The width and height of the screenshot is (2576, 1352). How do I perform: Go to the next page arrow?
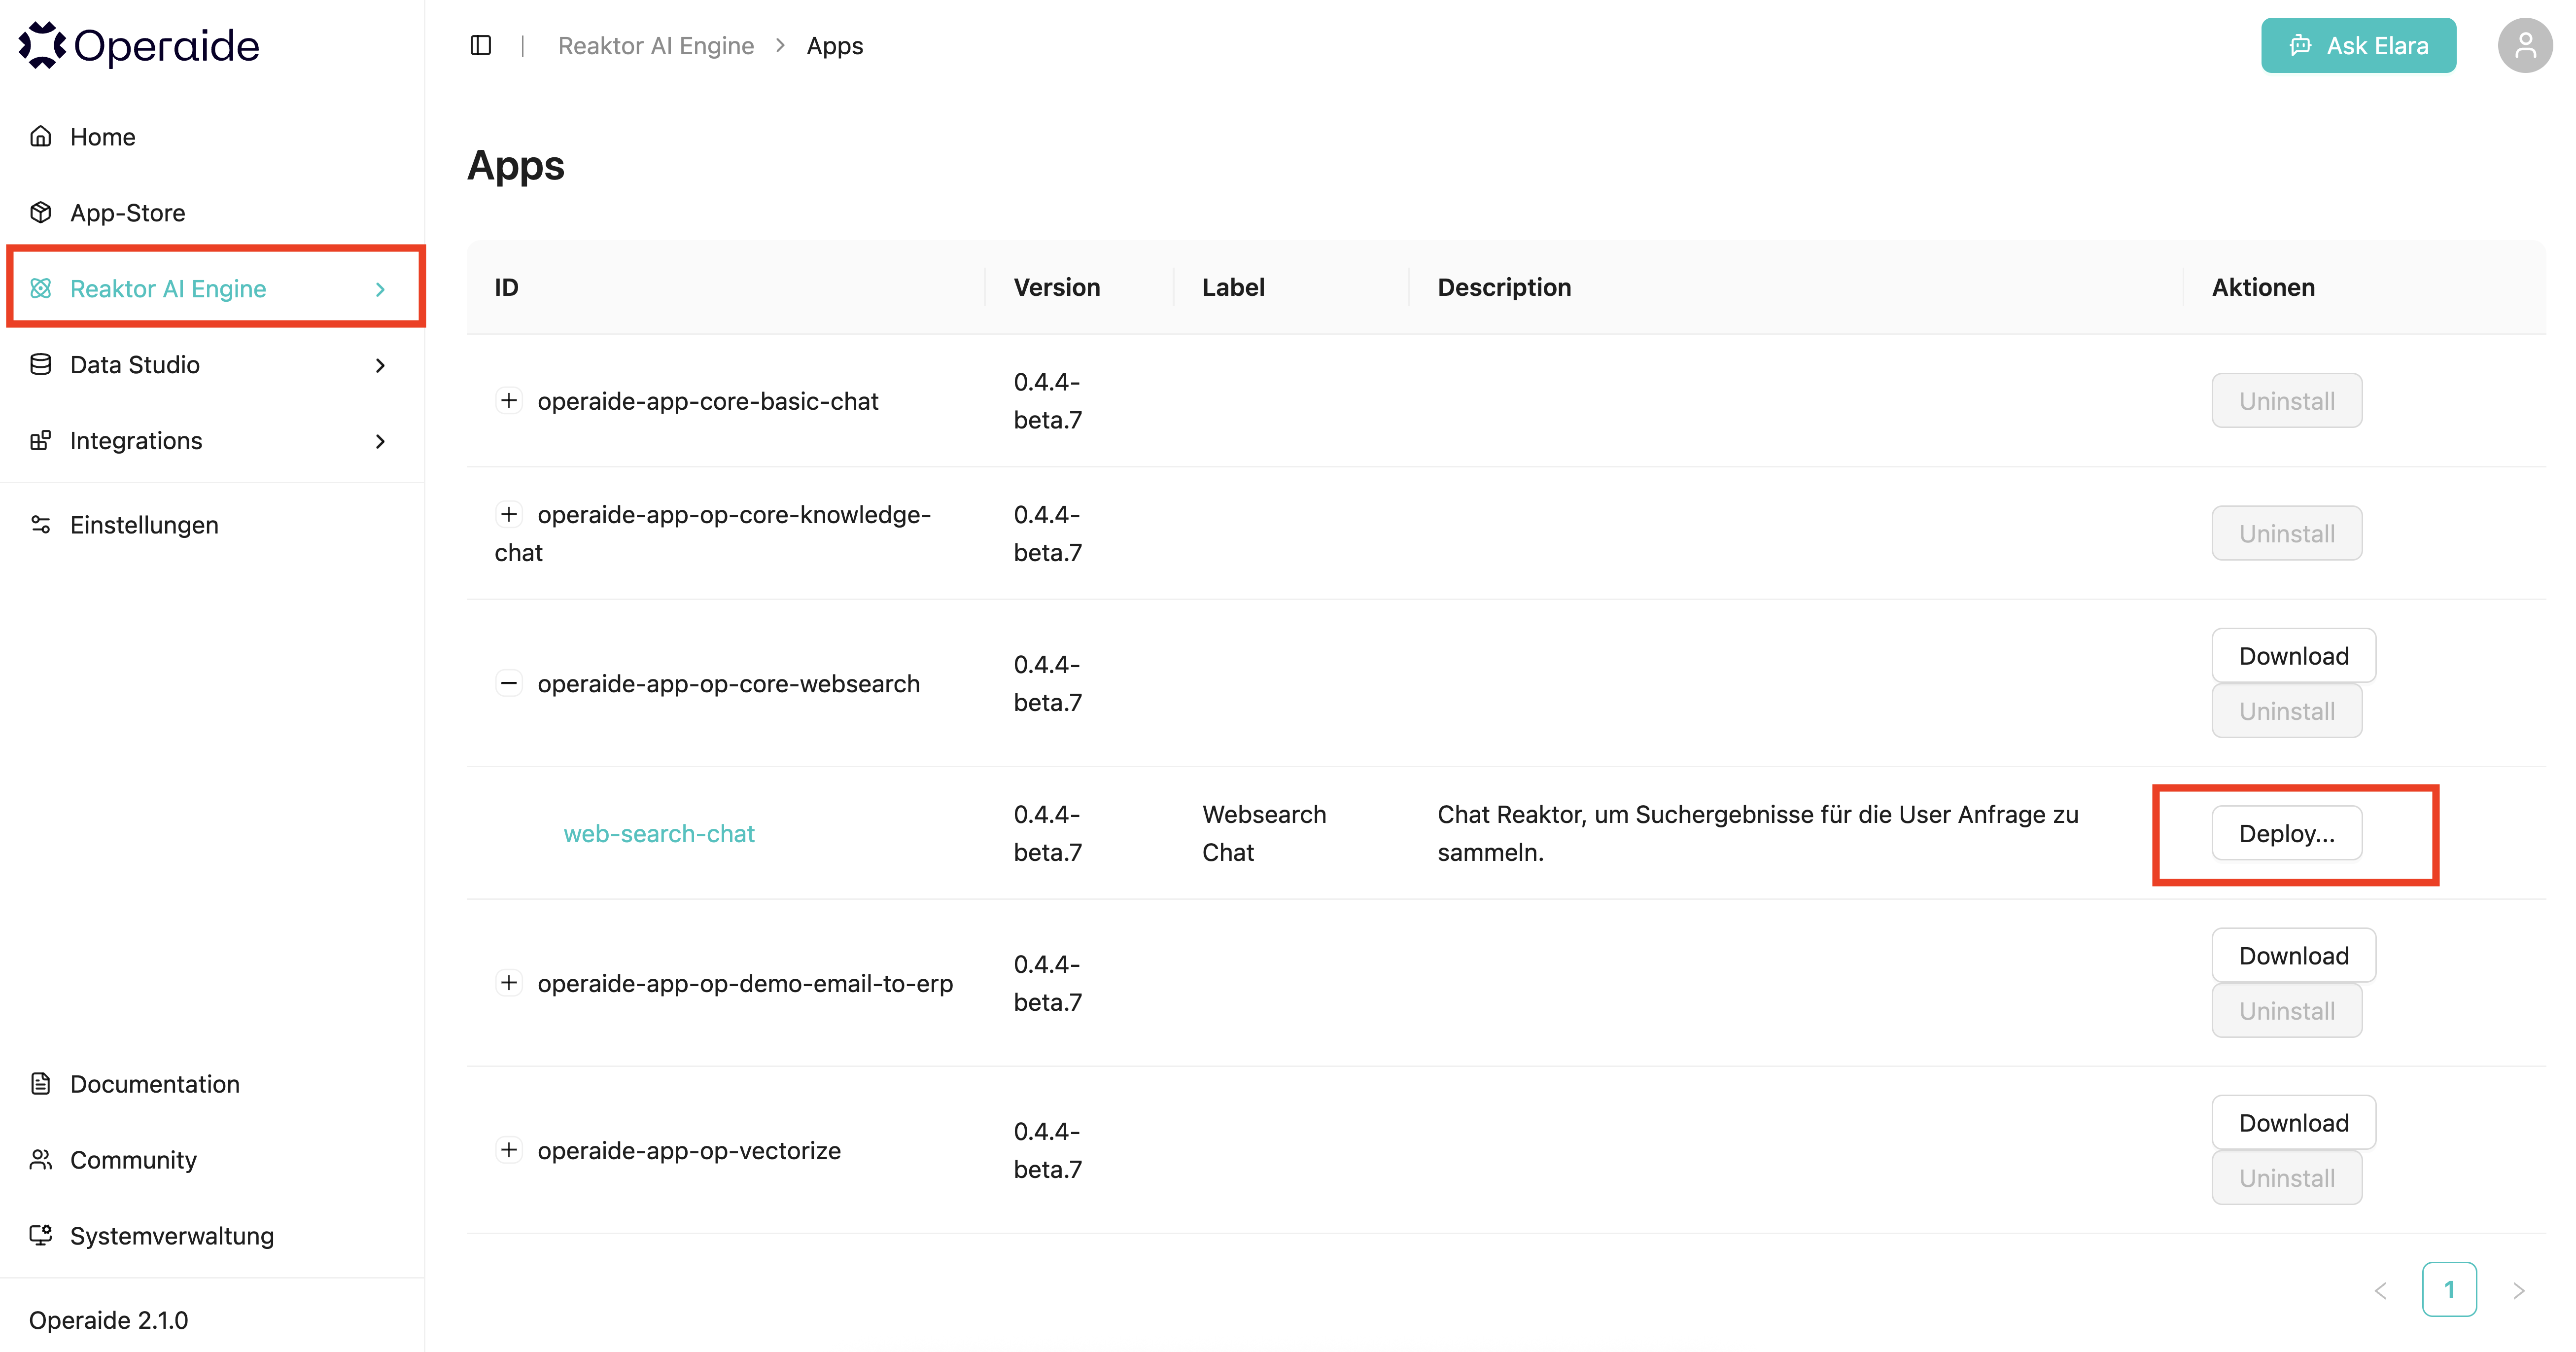tap(2518, 1290)
